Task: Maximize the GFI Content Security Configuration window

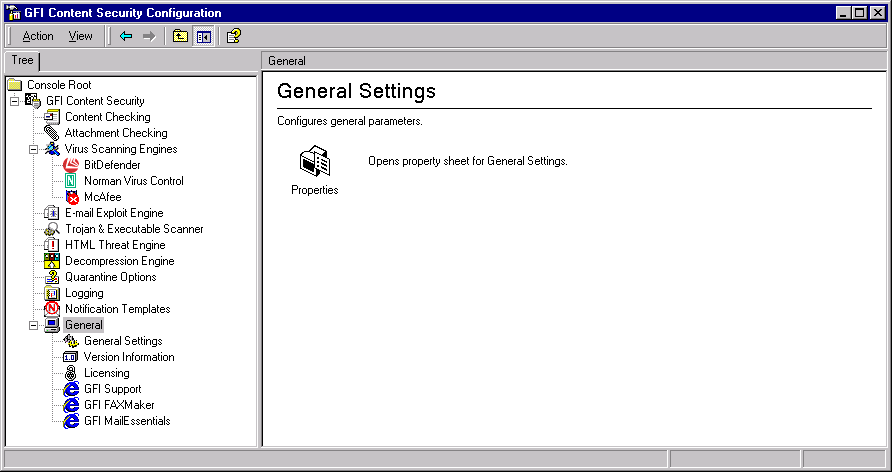Action: pos(860,12)
